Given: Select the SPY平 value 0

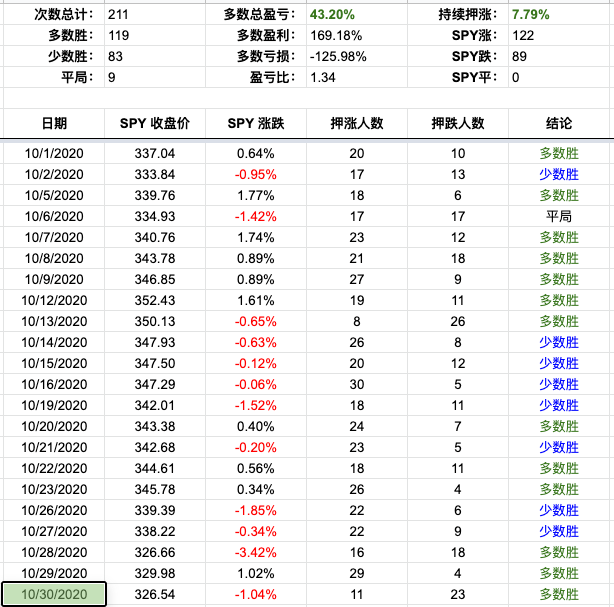Looking at the screenshot, I should pos(515,78).
